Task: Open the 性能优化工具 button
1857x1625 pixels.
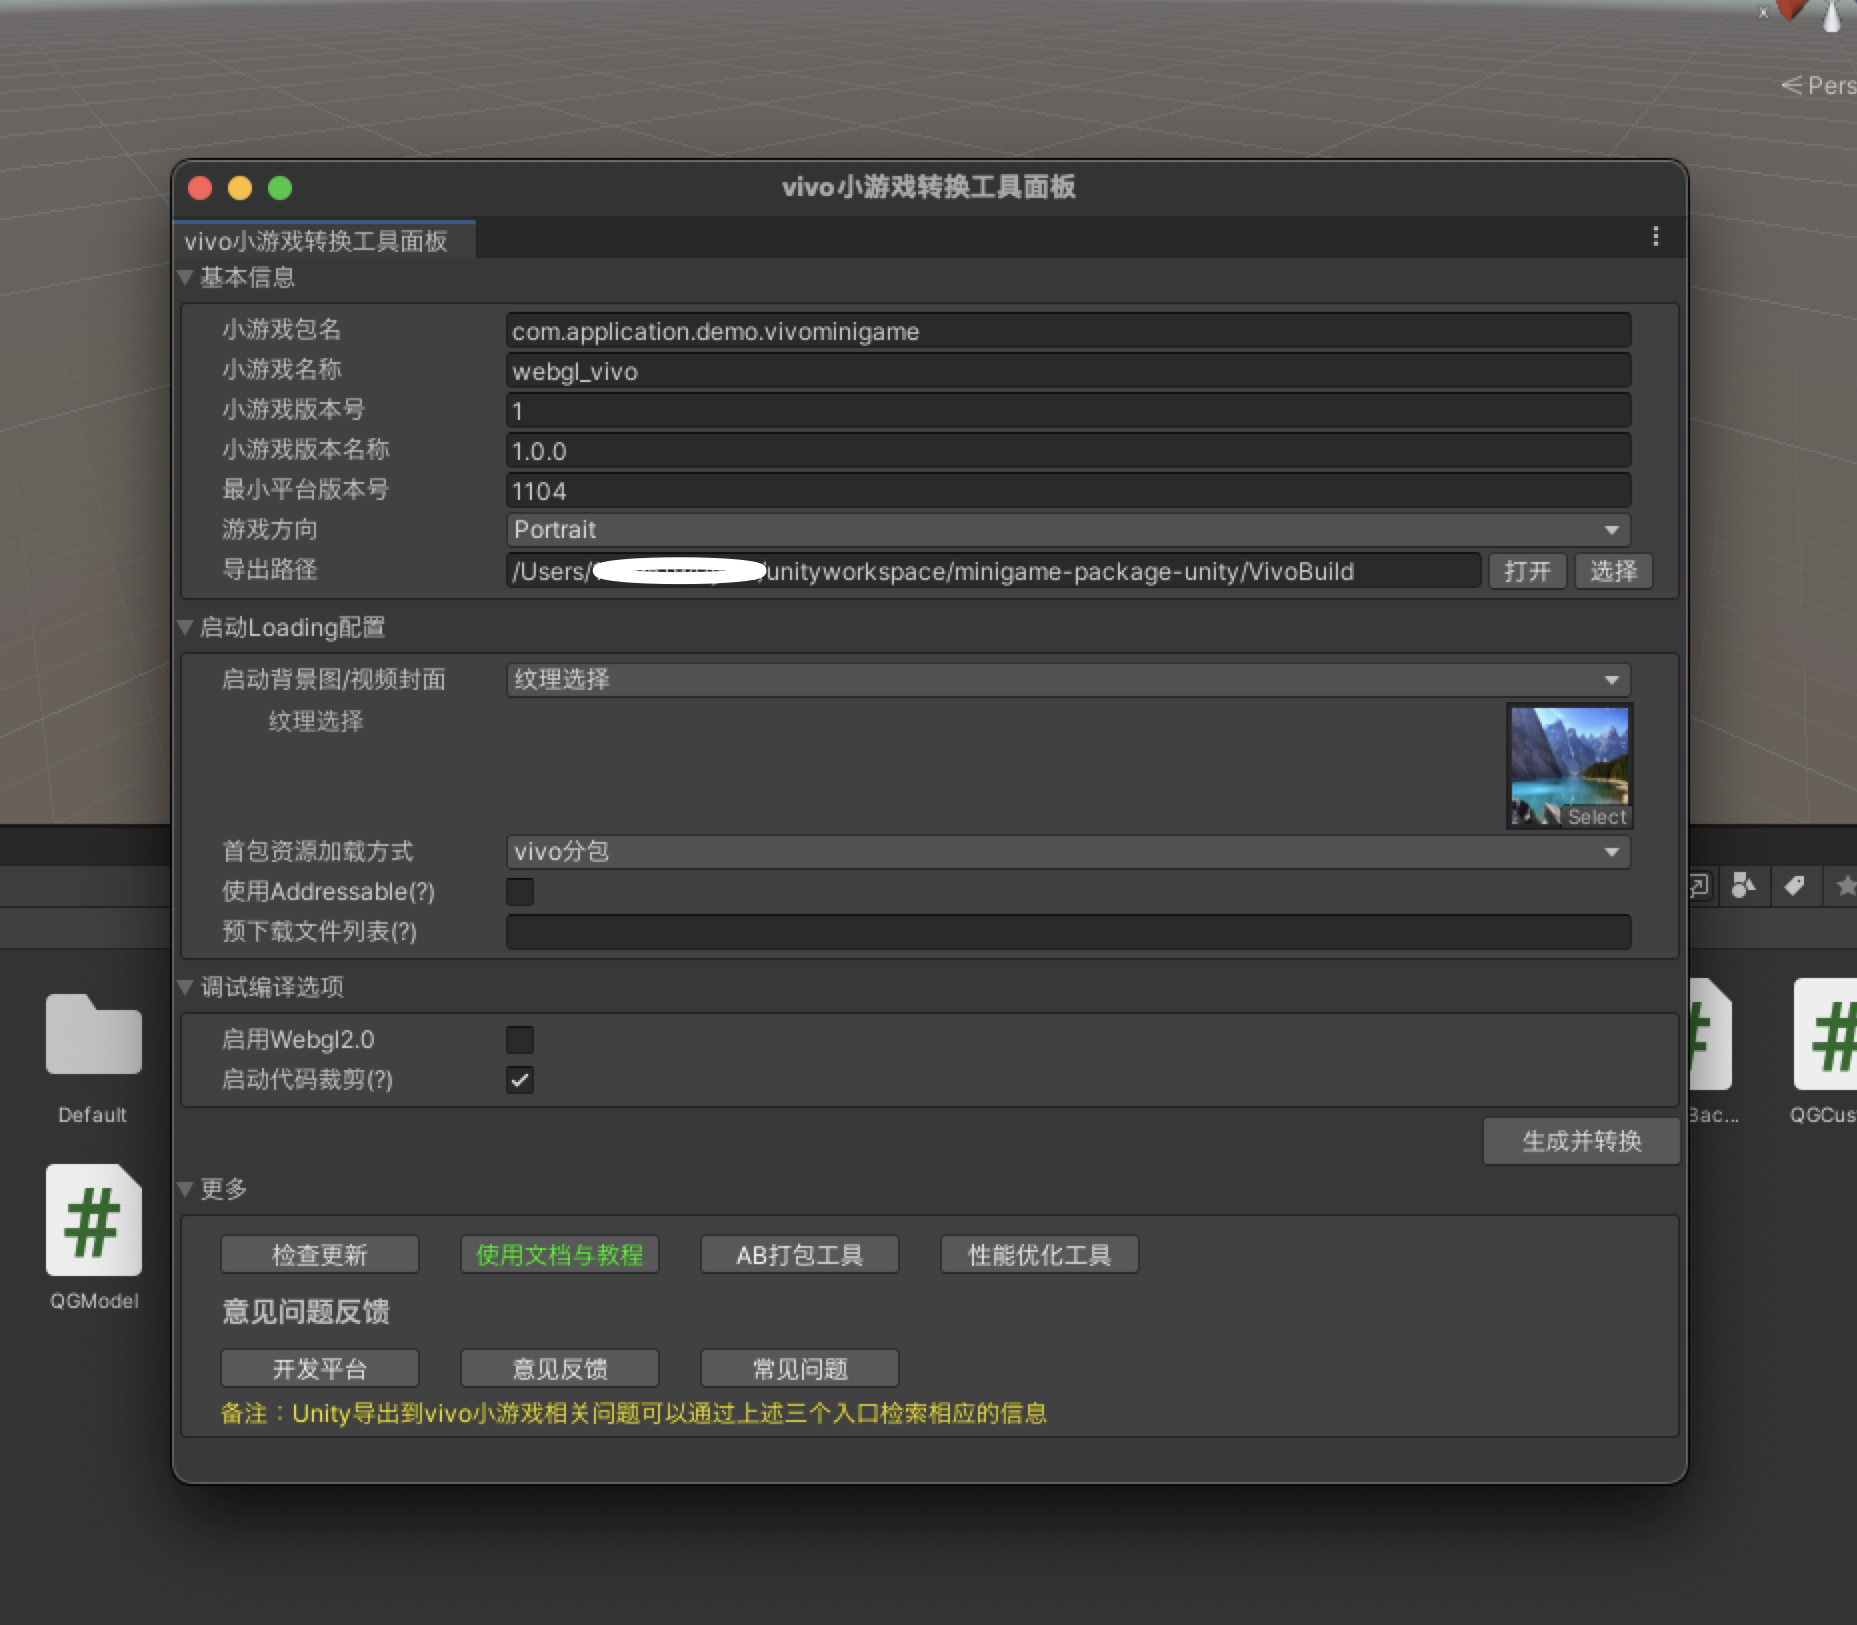Action: coord(1040,1255)
